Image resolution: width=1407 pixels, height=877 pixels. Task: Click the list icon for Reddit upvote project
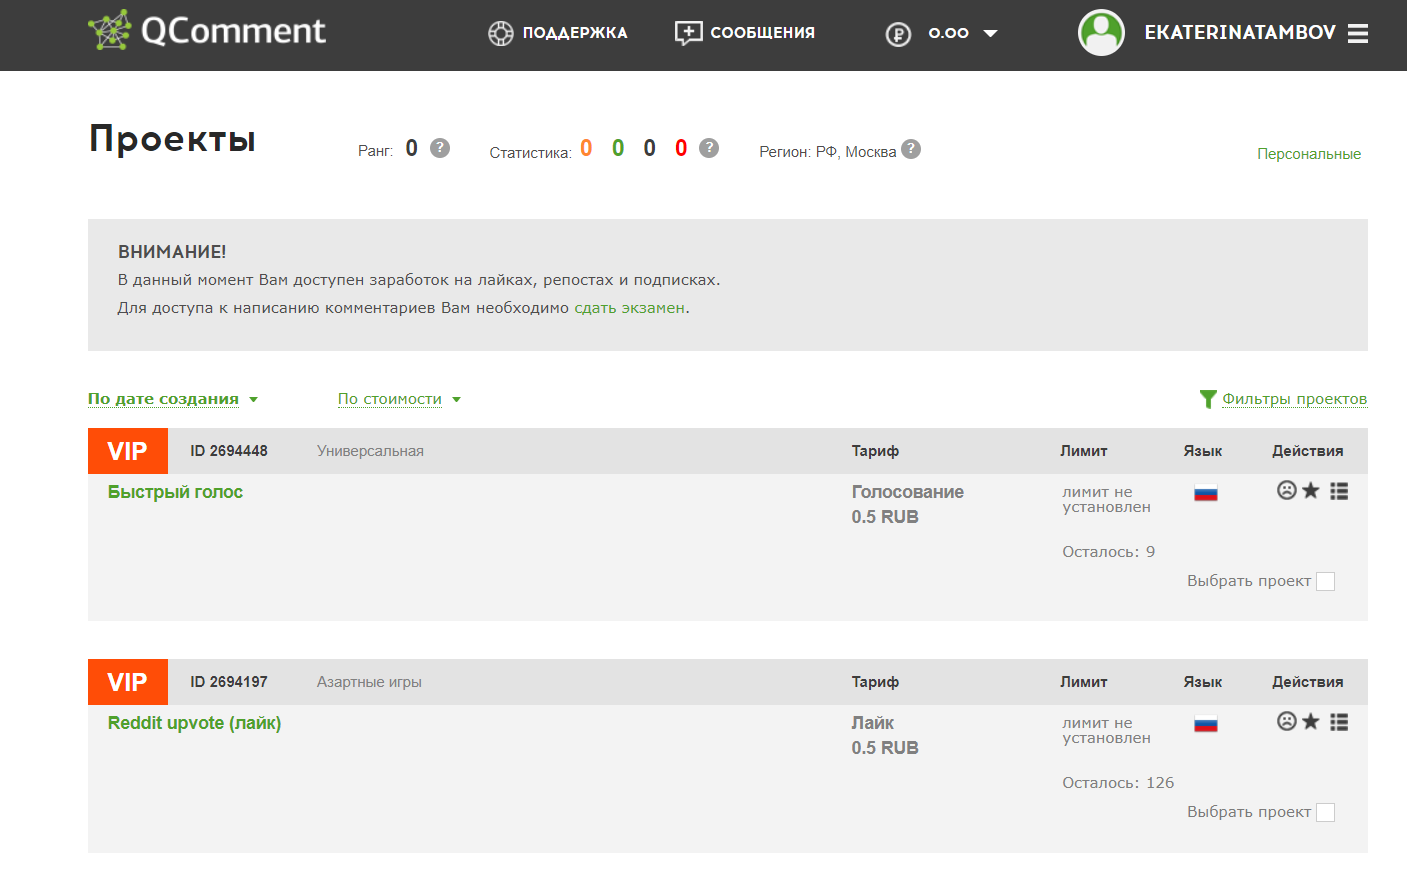click(1339, 722)
